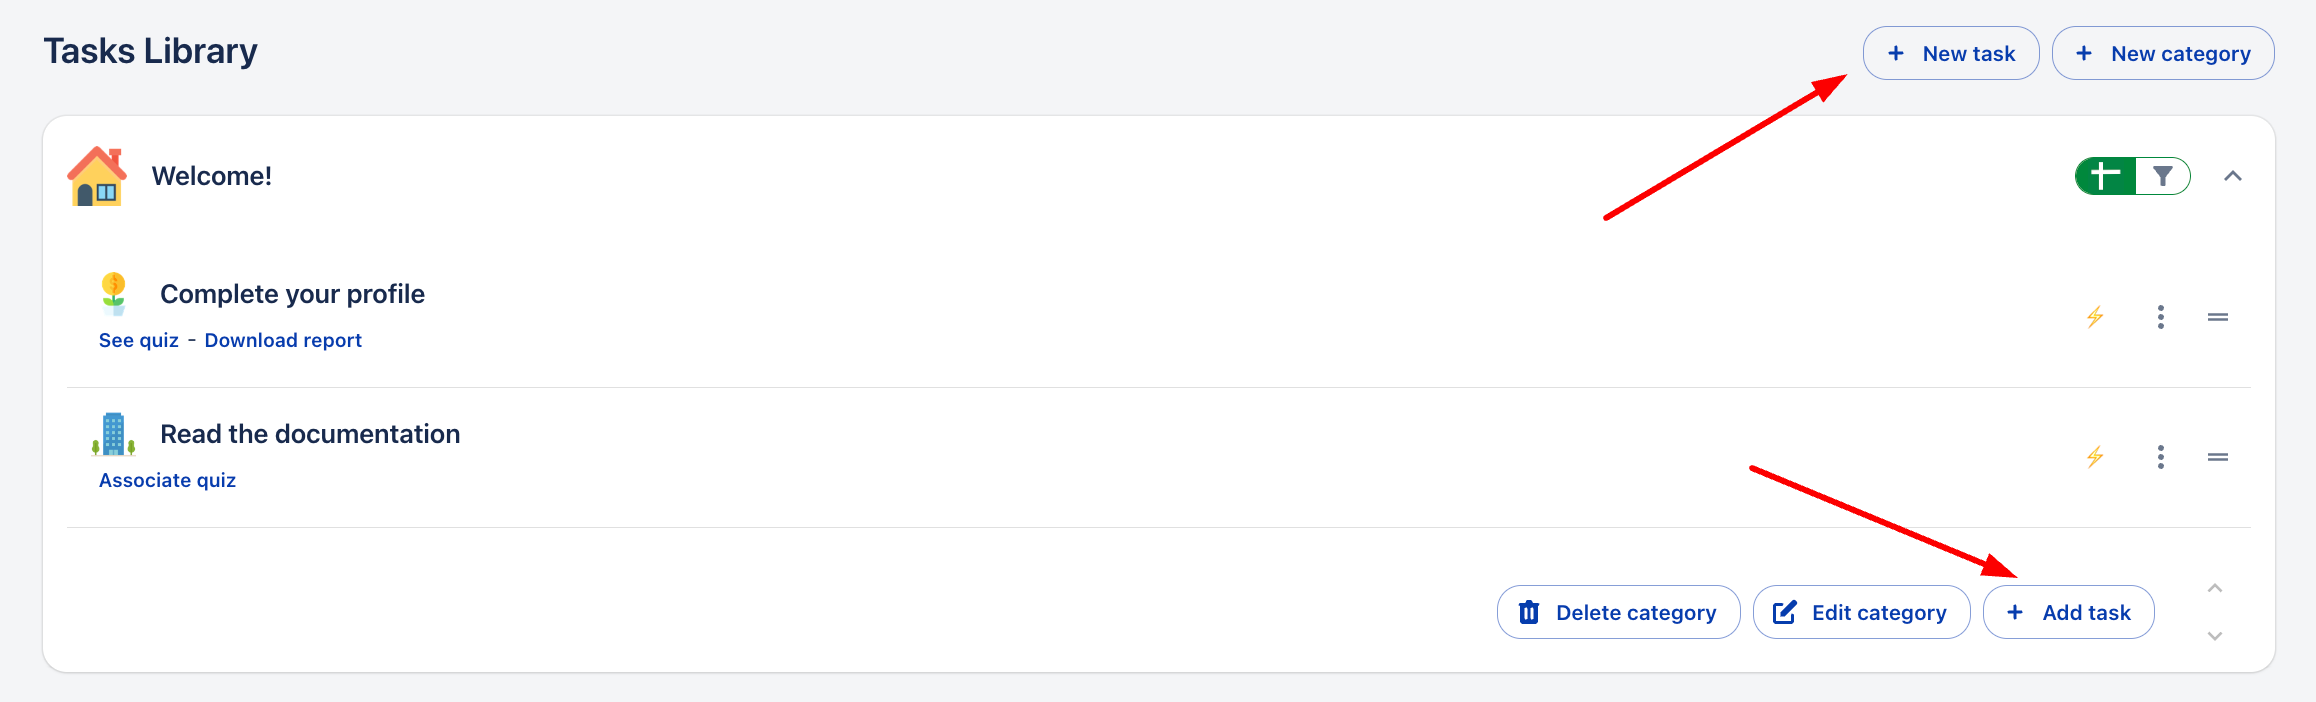Collapse the Welcome! category
The height and width of the screenshot is (702, 2316).
(x=2233, y=176)
